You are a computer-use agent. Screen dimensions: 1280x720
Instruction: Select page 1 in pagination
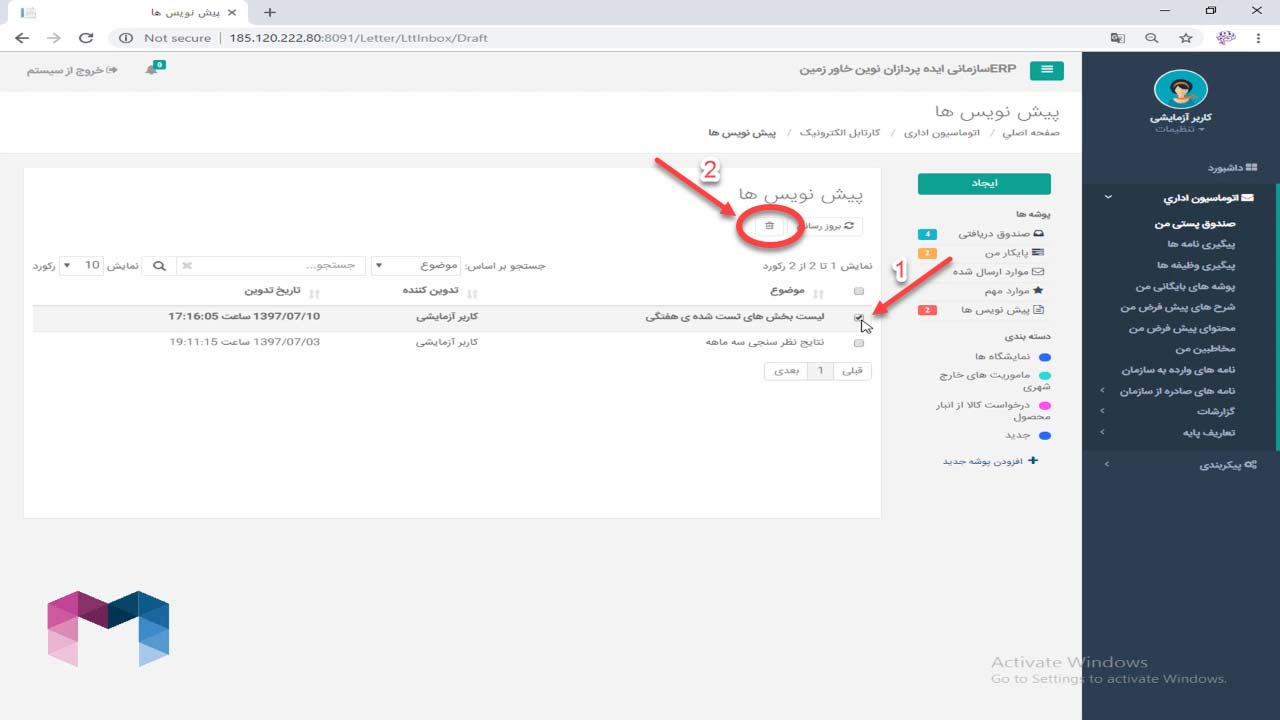(x=820, y=370)
